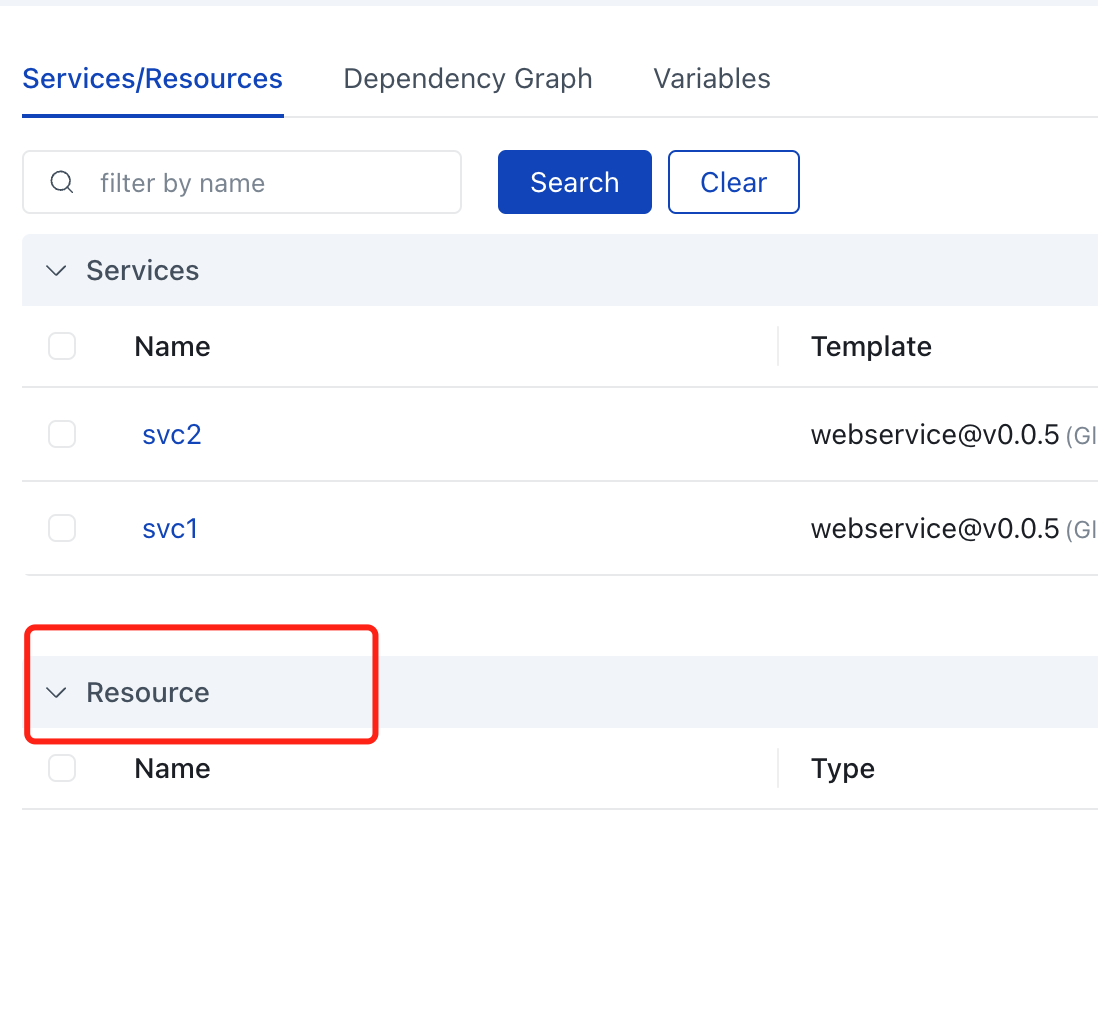The height and width of the screenshot is (1014, 1098).
Task: Click the webservice@v0.0.5 template for svc2
Action: point(936,434)
